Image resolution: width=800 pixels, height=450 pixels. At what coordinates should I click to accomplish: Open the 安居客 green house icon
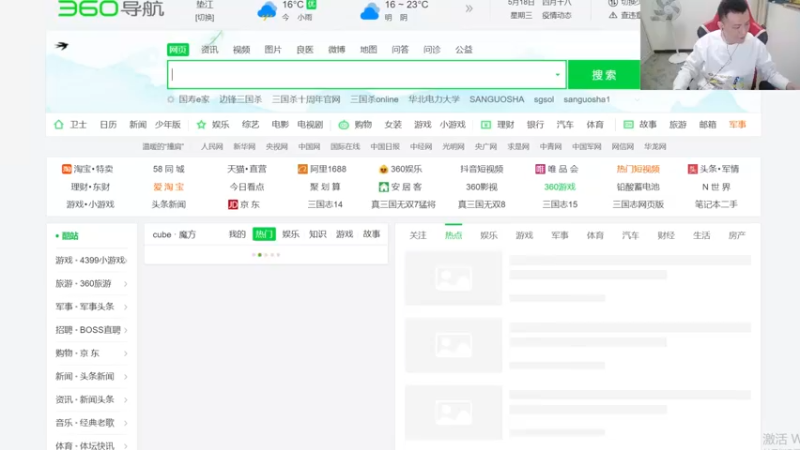383,187
